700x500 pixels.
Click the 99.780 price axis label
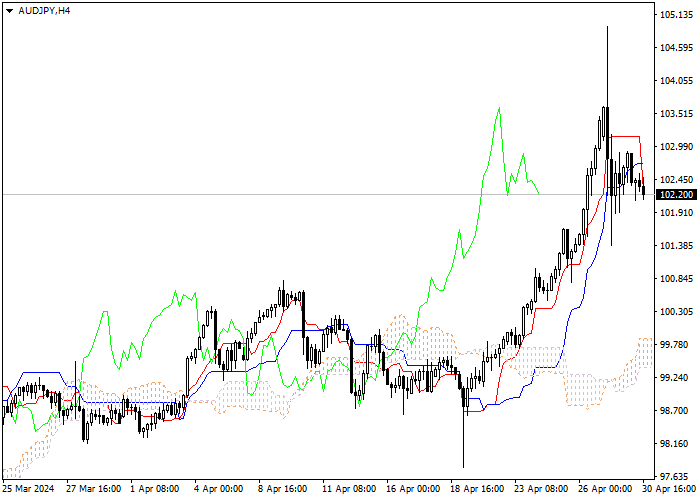click(x=675, y=345)
